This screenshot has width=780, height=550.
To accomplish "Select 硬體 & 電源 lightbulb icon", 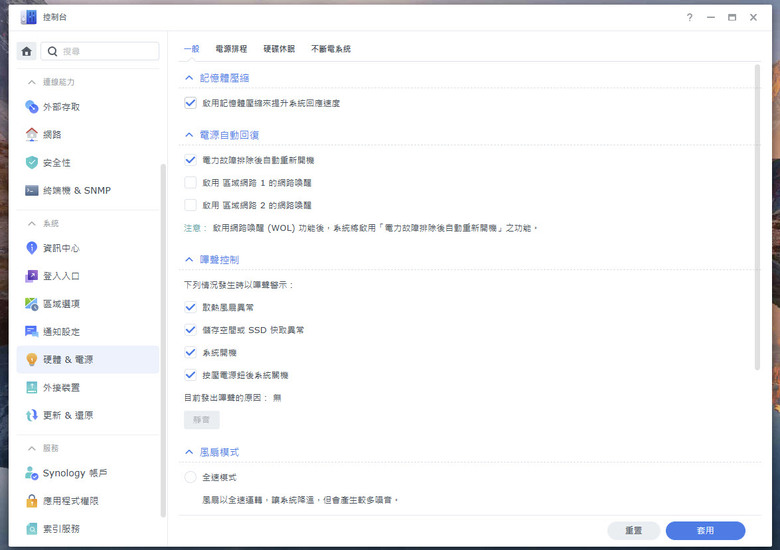I will (x=31, y=360).
